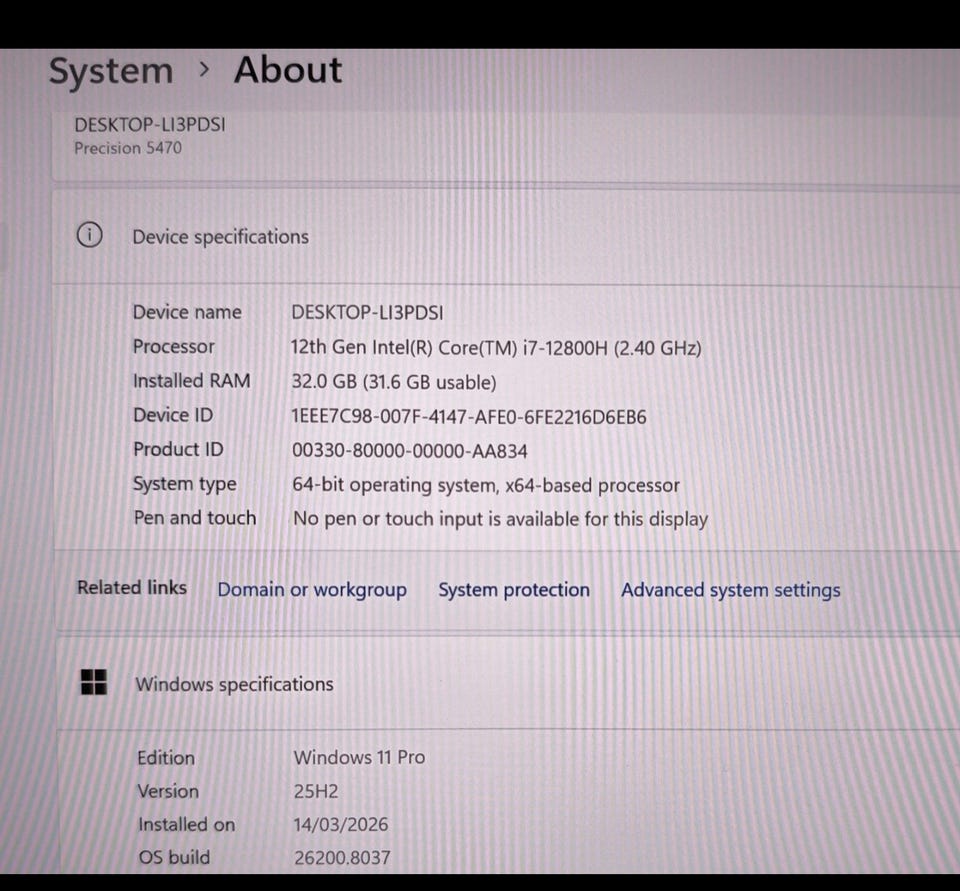Click the Processor label
This screenshot has width=960, height=891.
pyautogui.click(x=174, y=347)
